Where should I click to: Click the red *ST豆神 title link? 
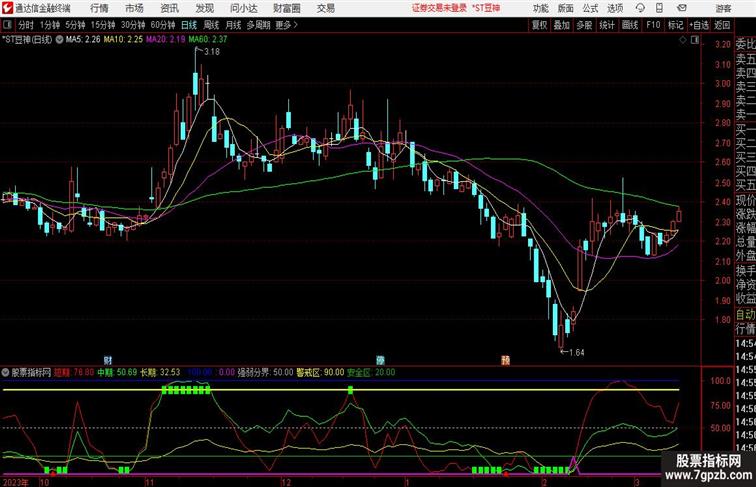tap(486, 8)
